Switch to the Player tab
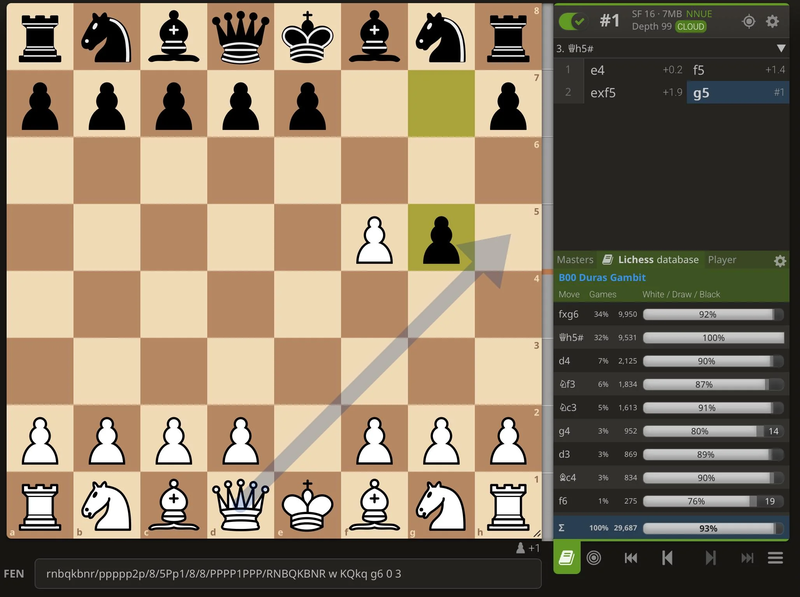 tap(722, 260)
